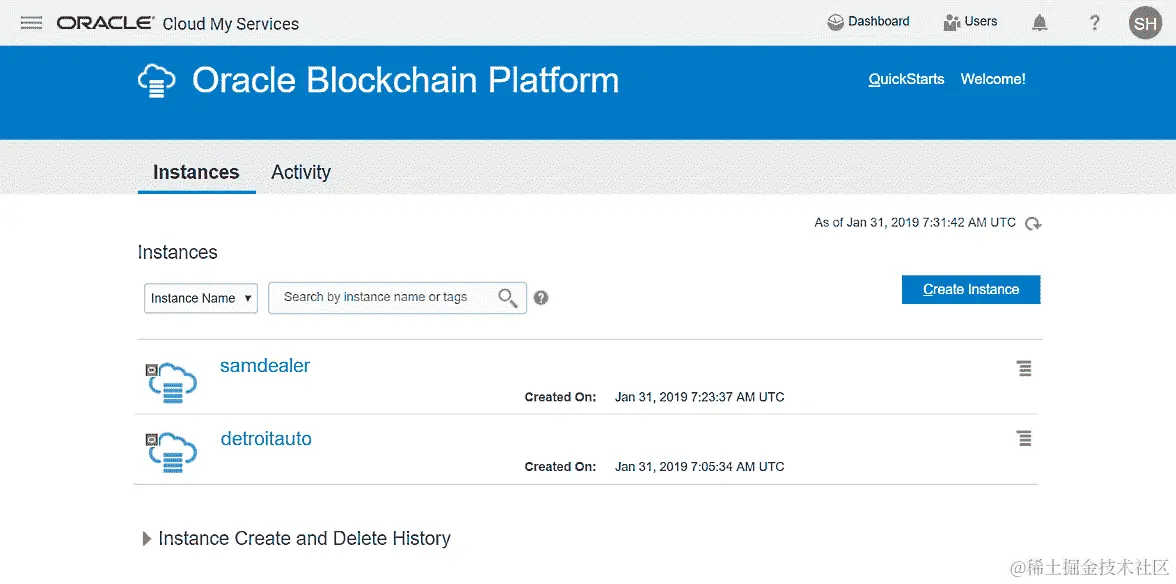Open the help question mark icon

1095,22
